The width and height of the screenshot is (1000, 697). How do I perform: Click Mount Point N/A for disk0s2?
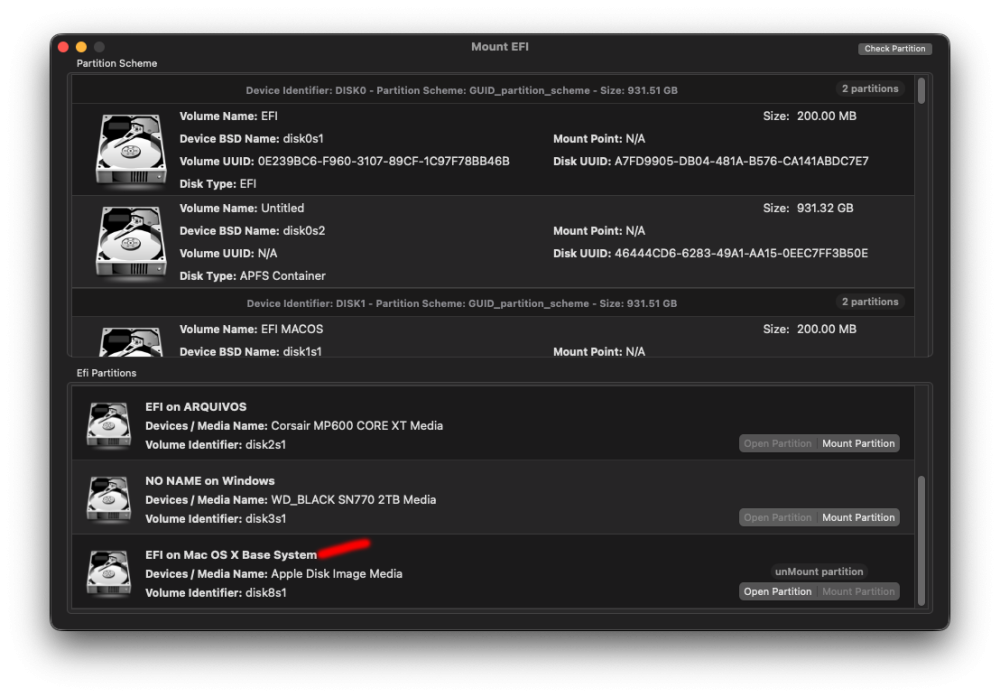click(599, 230)
